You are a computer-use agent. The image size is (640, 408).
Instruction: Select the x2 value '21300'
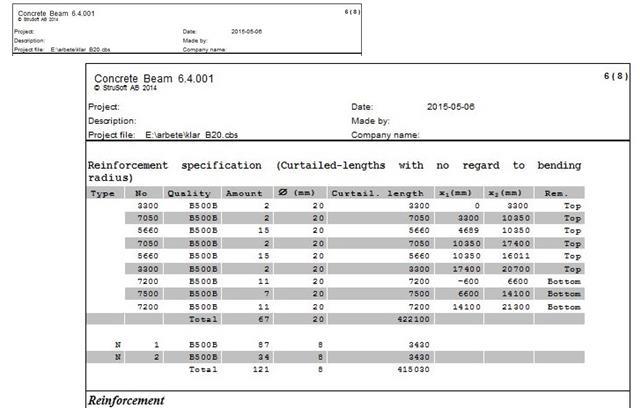[516, 307]
